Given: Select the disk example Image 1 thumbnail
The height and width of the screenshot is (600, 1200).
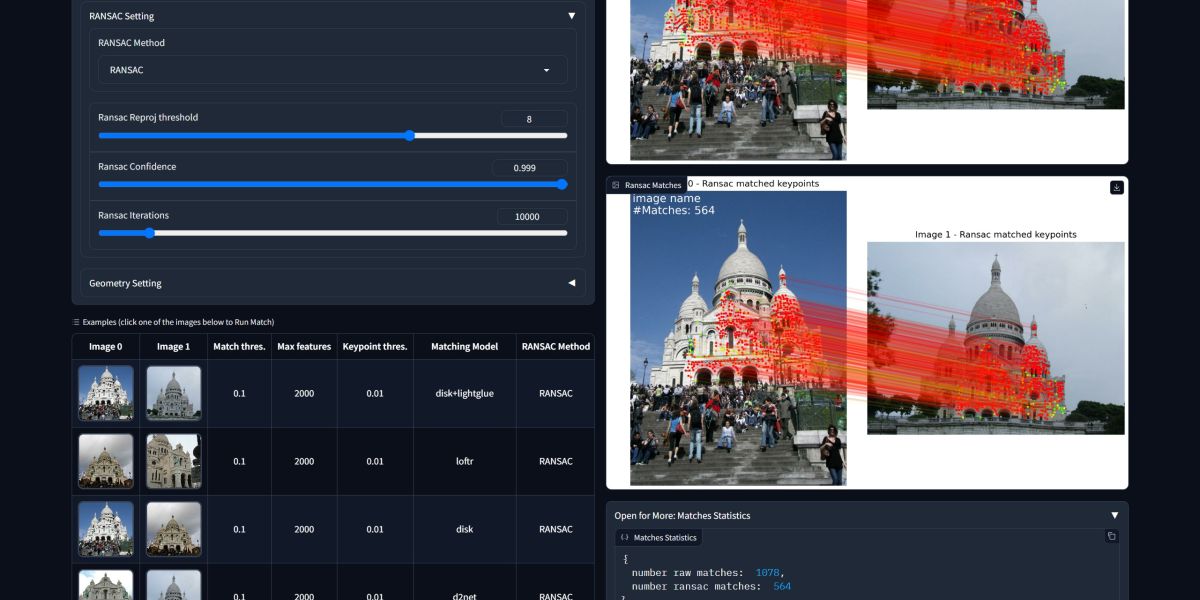Looking at the screenshot, I should 172,528.
